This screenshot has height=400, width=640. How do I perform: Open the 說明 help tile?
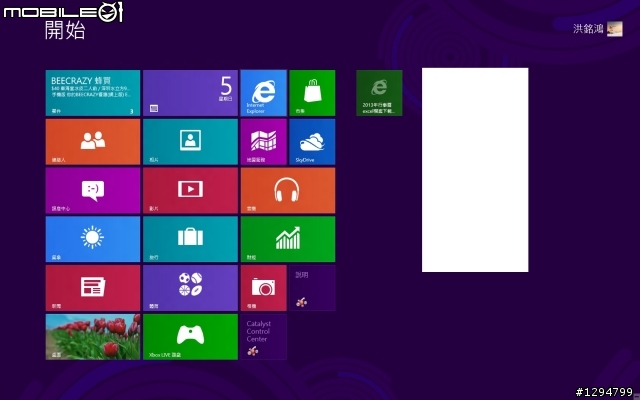(x=312, y=288)
